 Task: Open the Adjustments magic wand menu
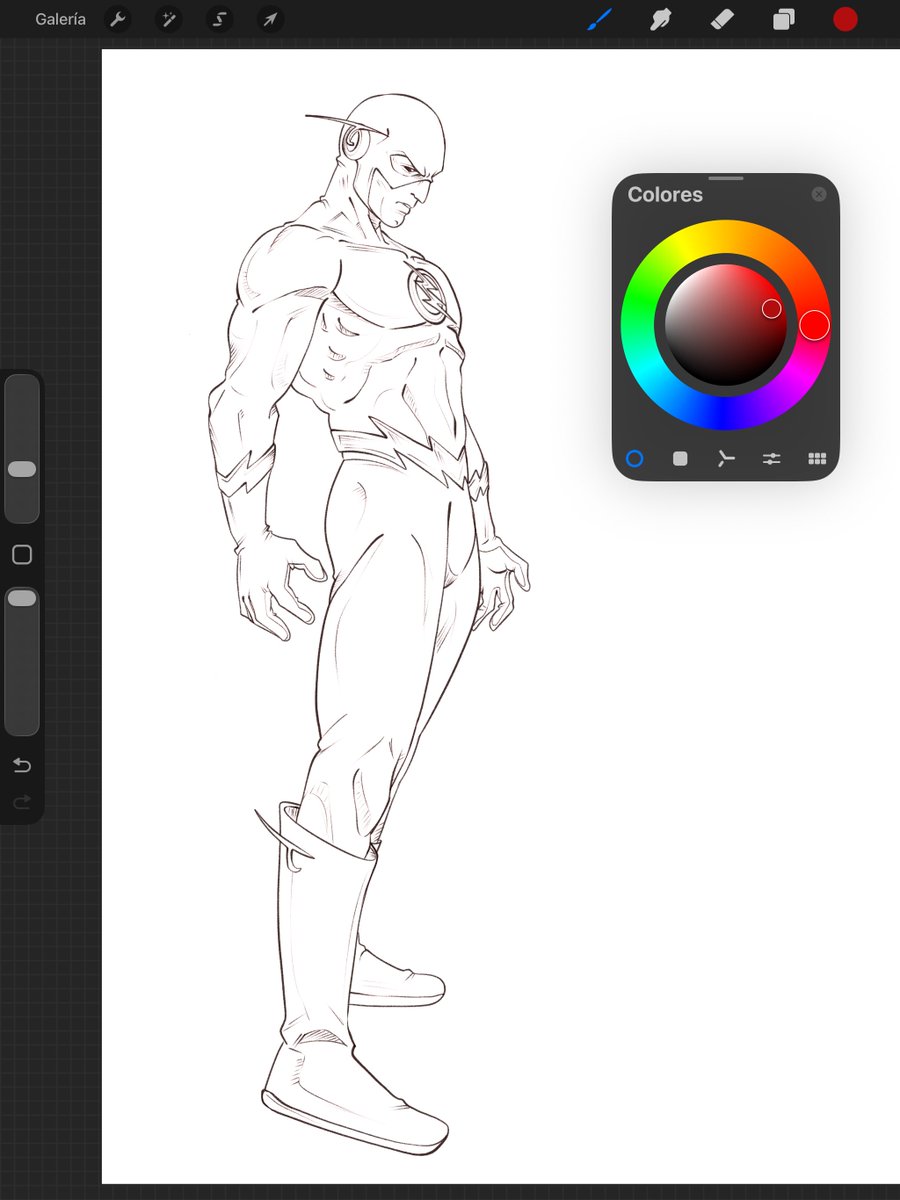coord(168,19)
